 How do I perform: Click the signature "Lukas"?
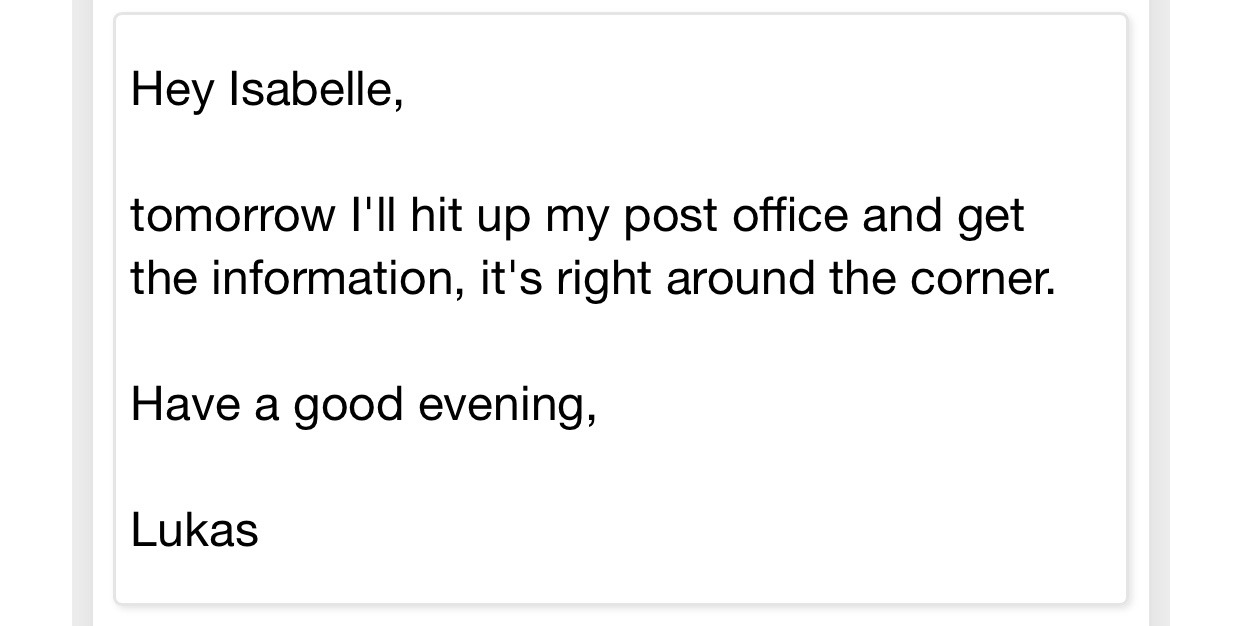coord(194,530)
